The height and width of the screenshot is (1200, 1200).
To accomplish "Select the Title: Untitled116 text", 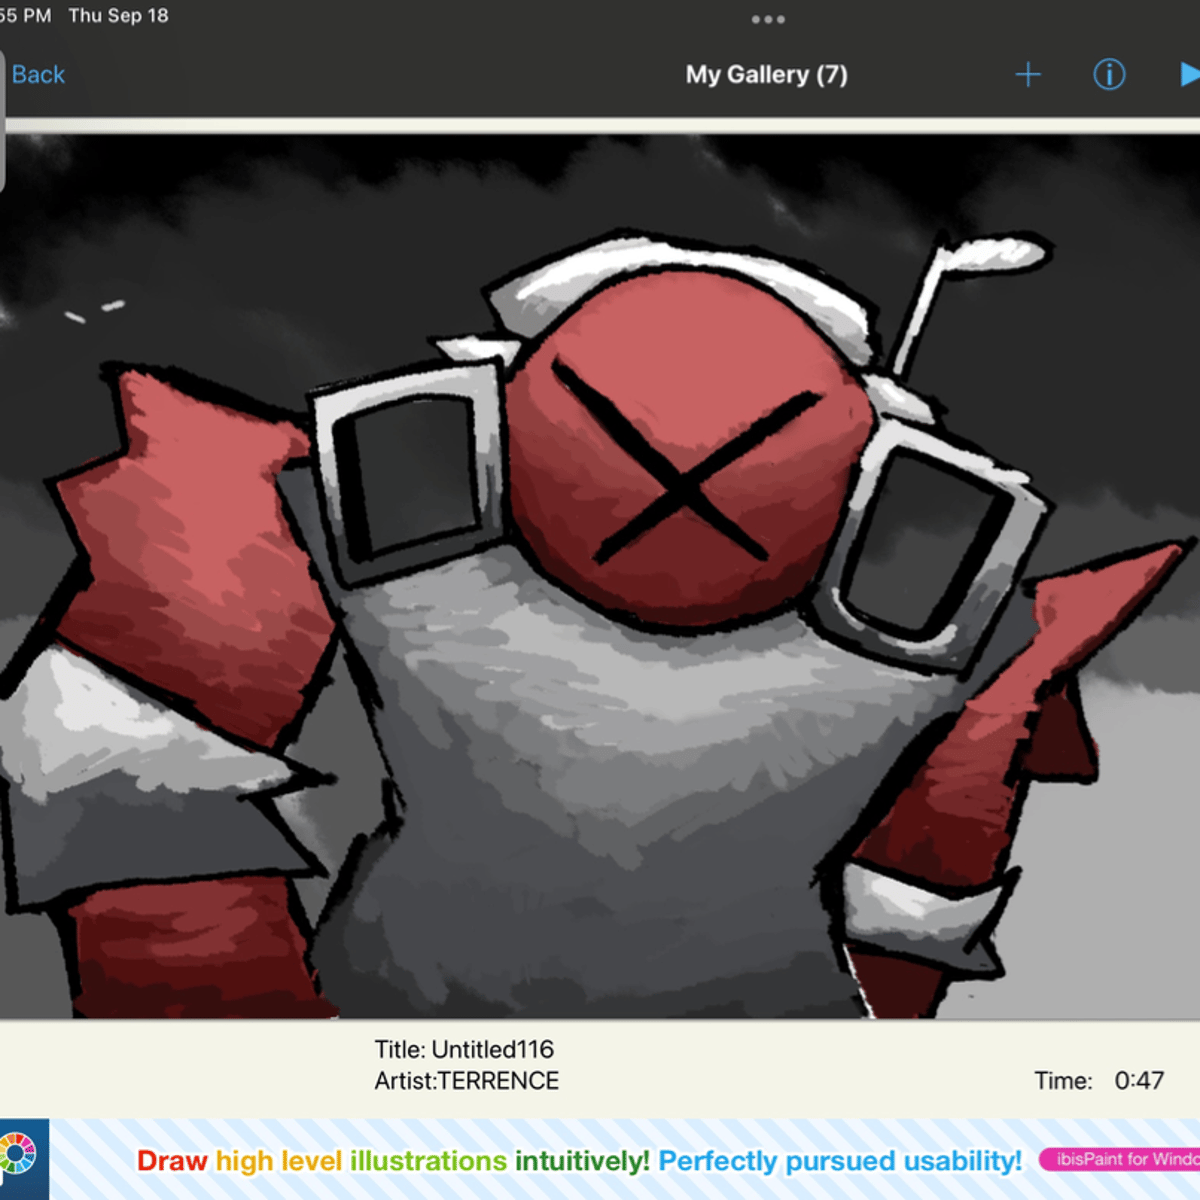I will click(464, 1049).
